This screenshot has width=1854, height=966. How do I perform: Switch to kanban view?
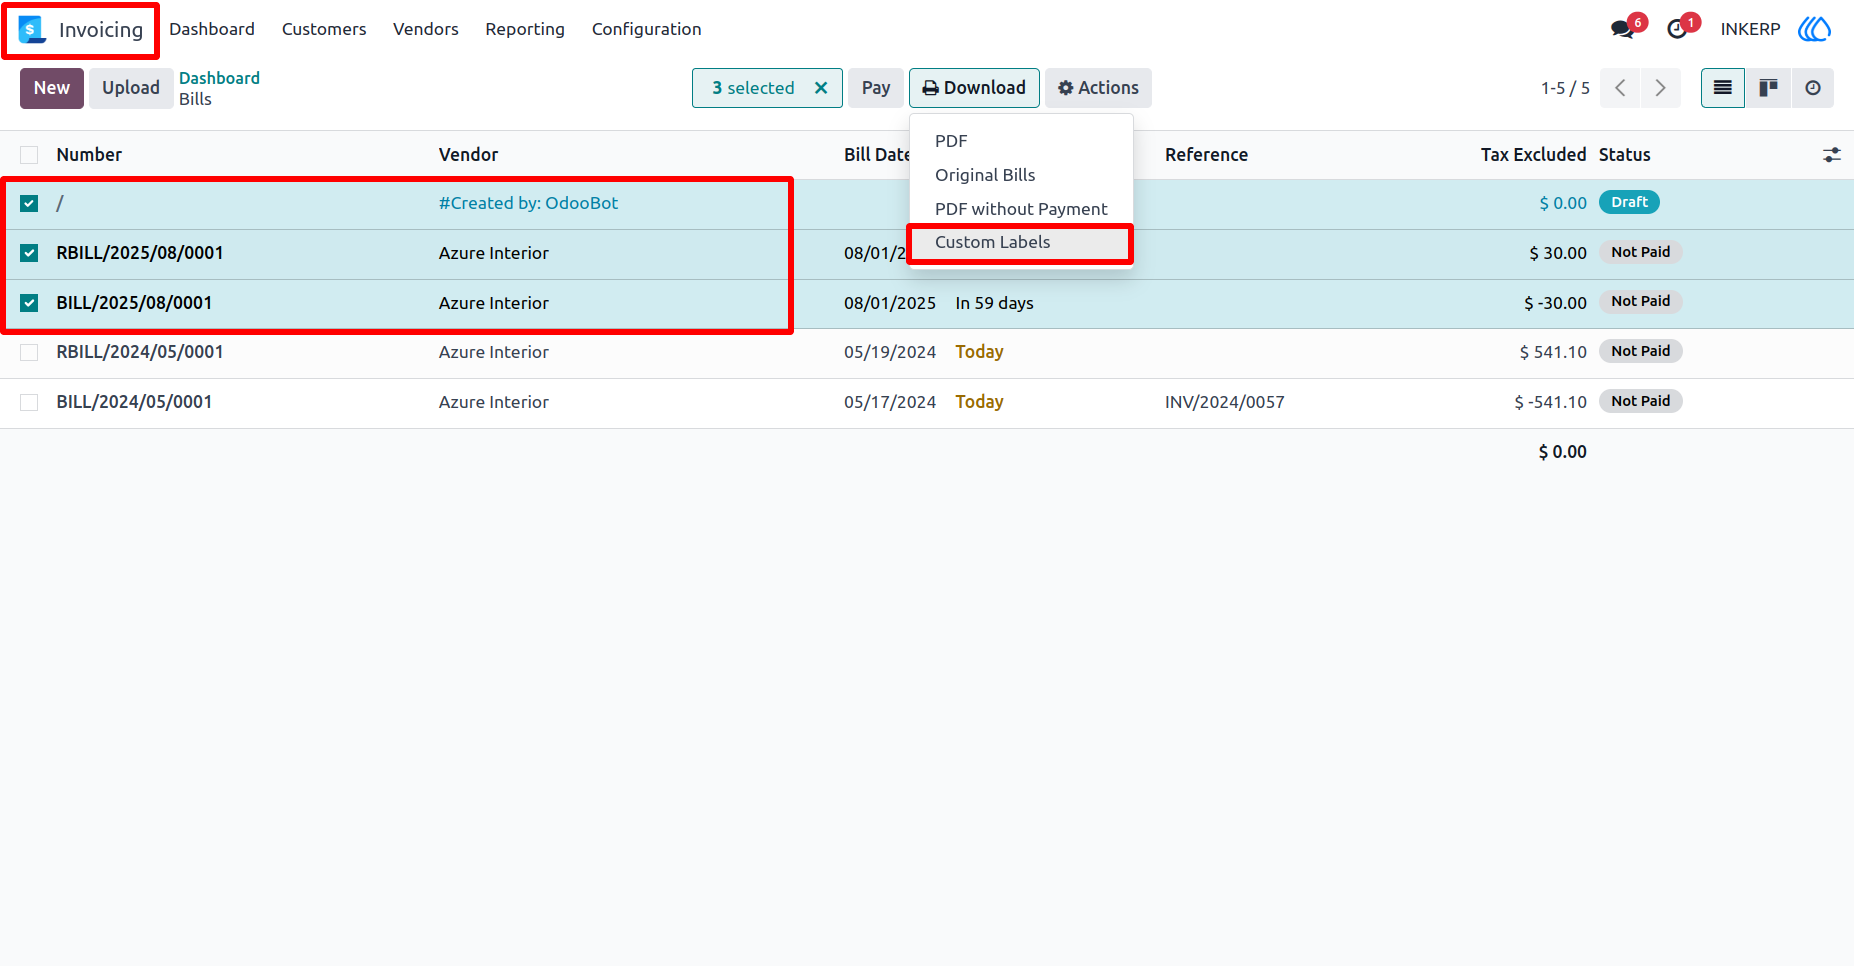pyautogui.click(x=1768, y=88)
